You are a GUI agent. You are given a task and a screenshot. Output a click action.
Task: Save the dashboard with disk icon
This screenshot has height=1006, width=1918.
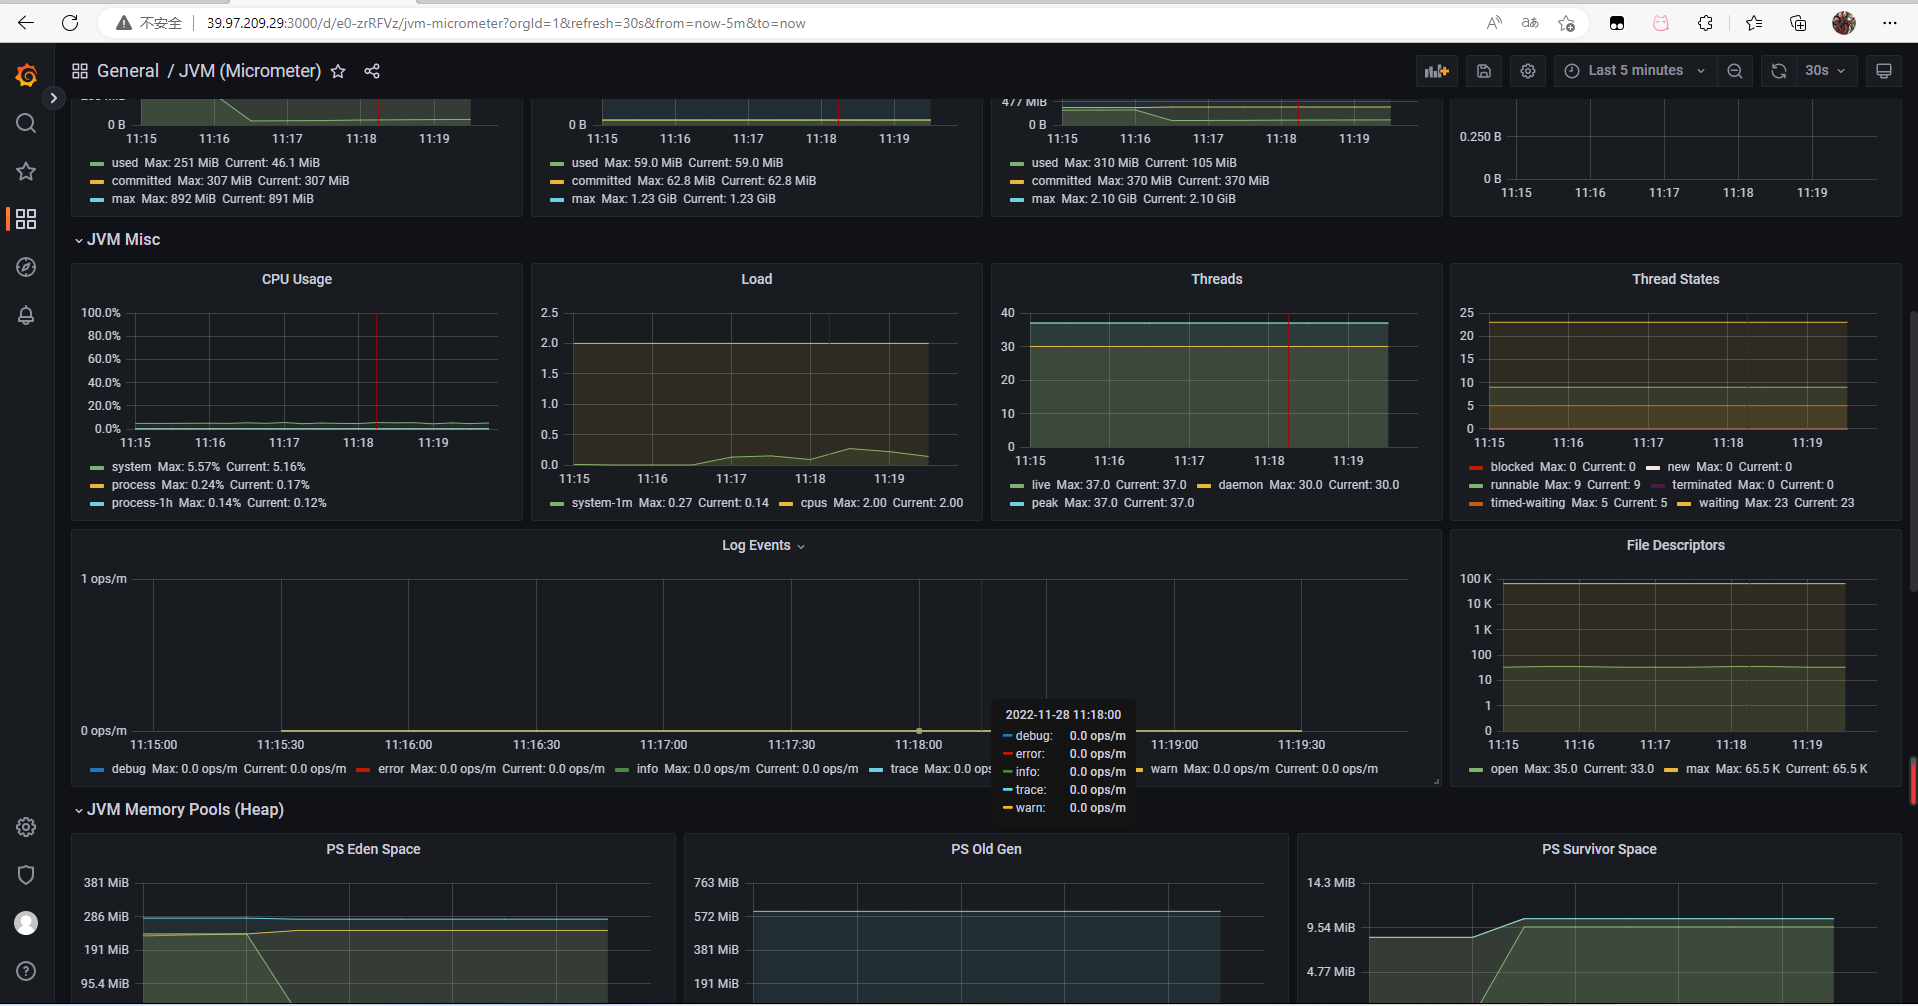pos(1484,71)
